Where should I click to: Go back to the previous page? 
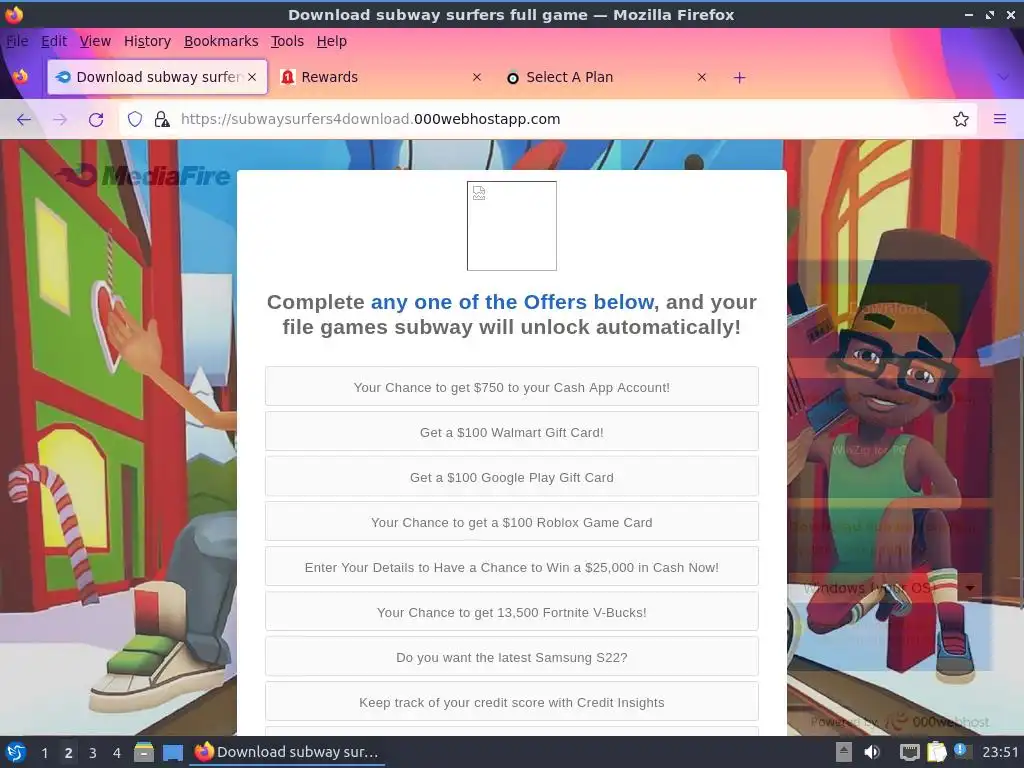click(x=24, y=120)
